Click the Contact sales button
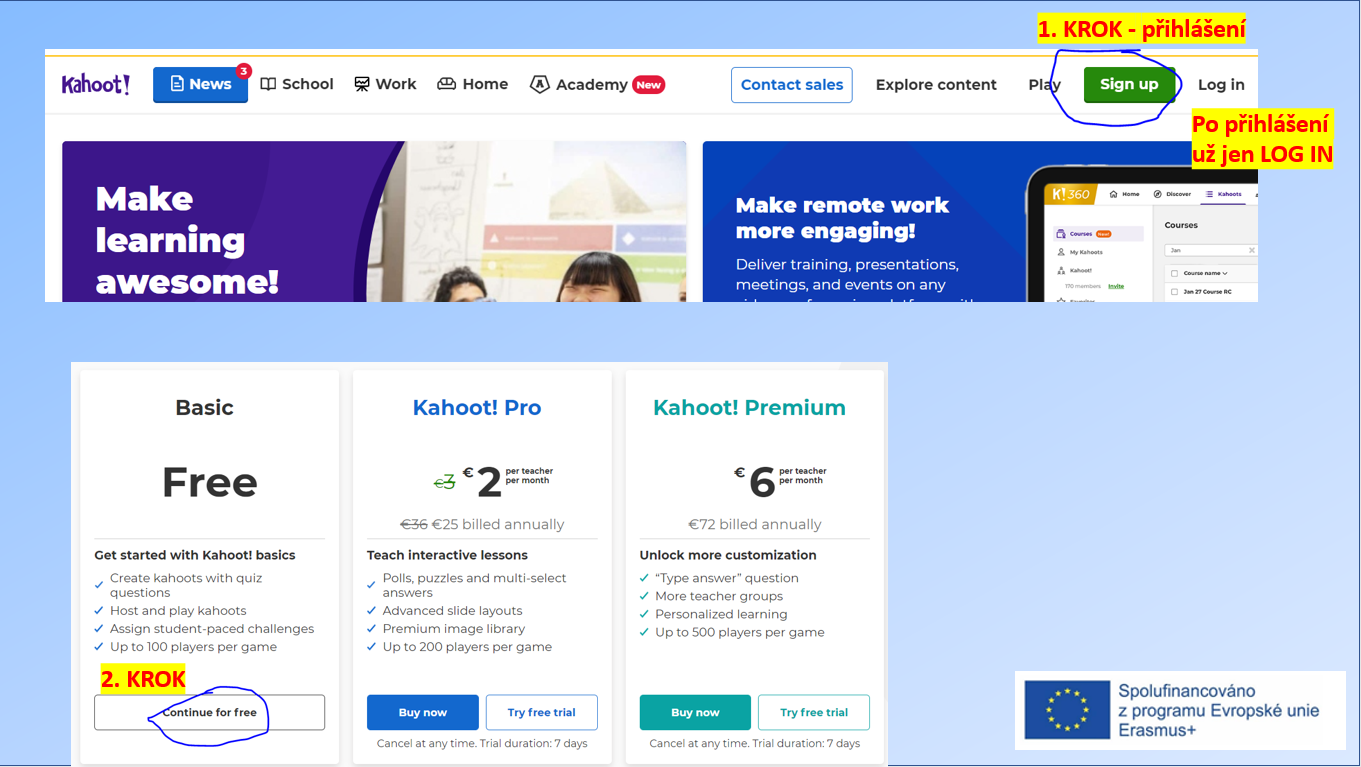The width and height of the screenshot is (1361, 767). click(792, 84)
